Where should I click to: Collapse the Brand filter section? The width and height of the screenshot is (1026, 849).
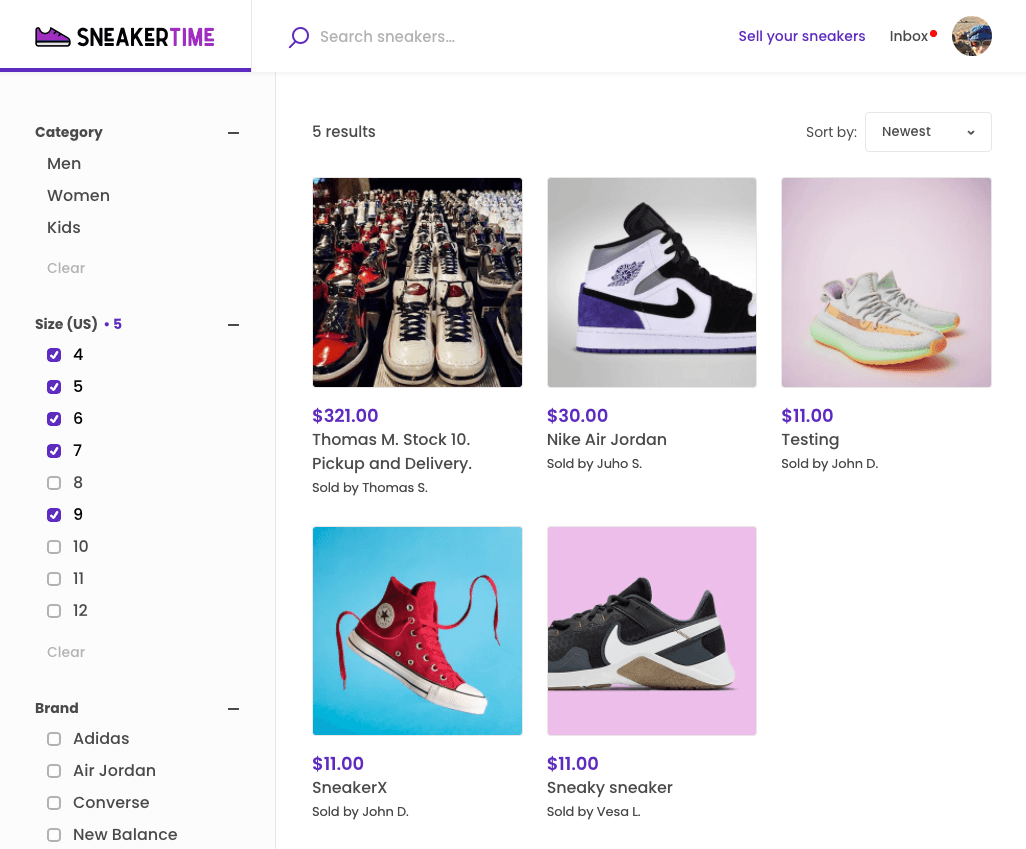pos(234,709)
